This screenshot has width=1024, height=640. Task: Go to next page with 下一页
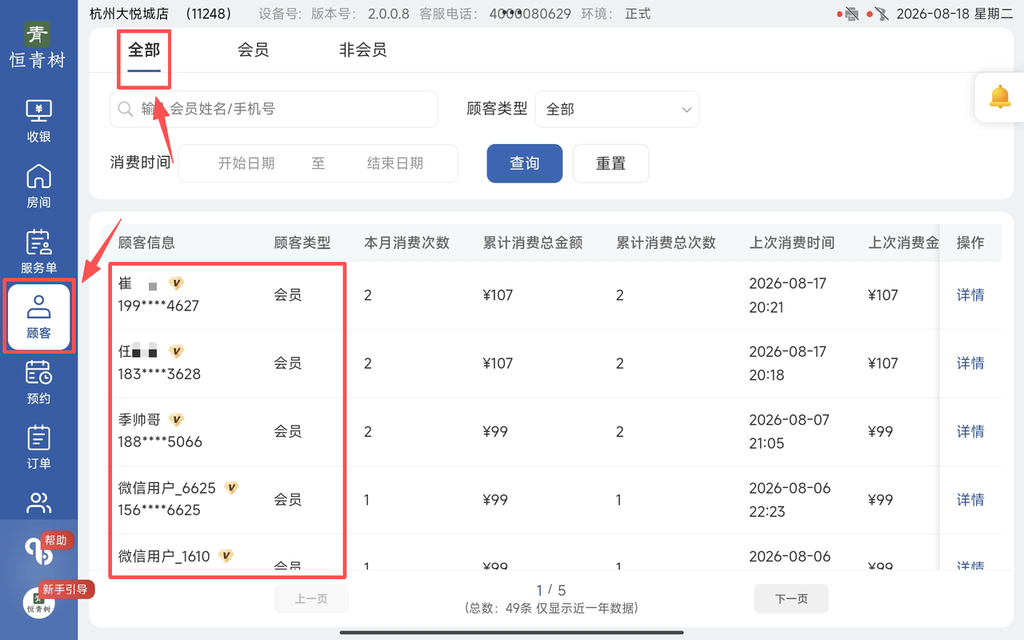coord(792,599)
